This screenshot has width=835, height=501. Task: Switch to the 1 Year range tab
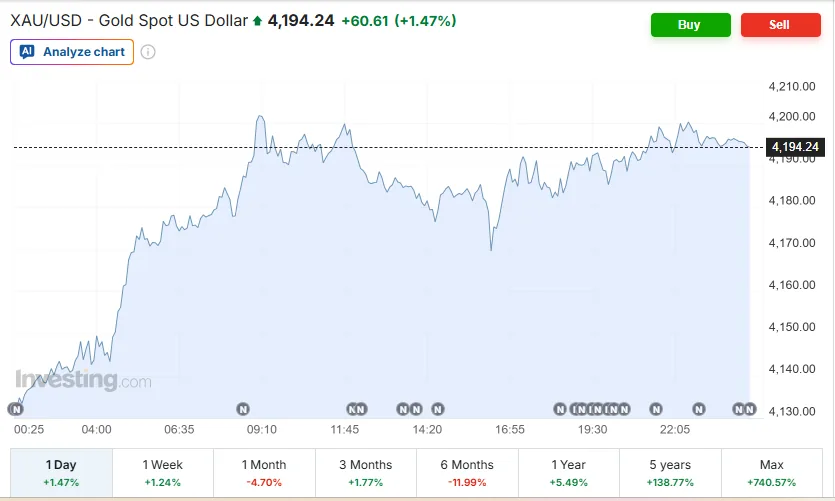point(569,473)
